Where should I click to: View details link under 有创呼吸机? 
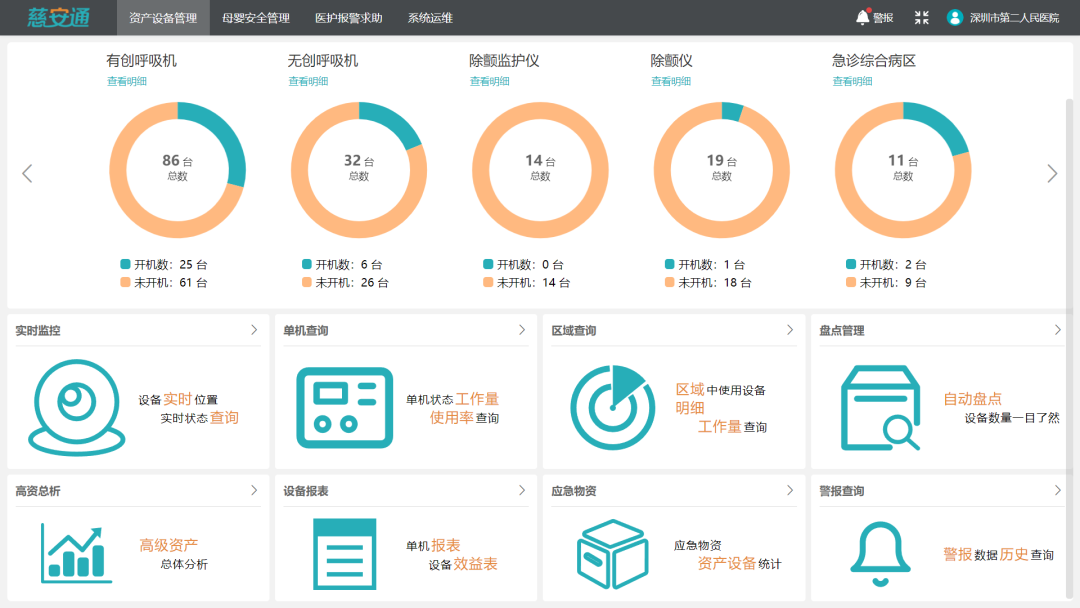click(127, 82)
